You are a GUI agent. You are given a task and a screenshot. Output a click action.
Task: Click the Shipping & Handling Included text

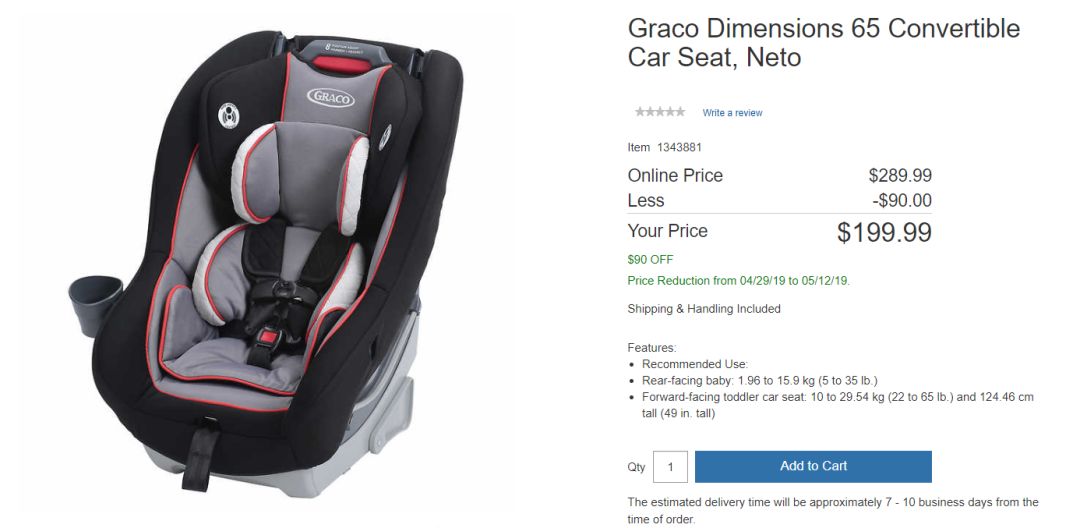[x=704, y=309]
